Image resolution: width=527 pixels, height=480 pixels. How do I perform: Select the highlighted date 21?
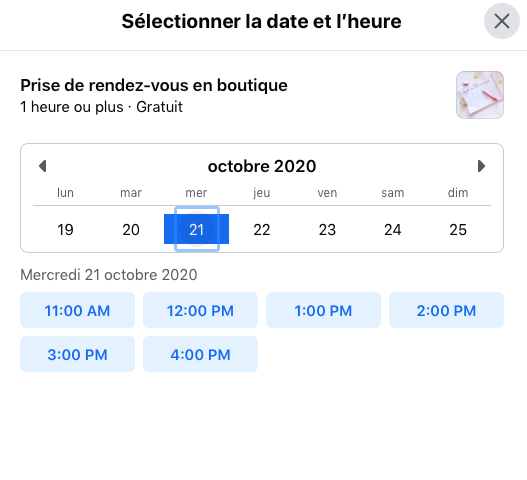(197, 229)
